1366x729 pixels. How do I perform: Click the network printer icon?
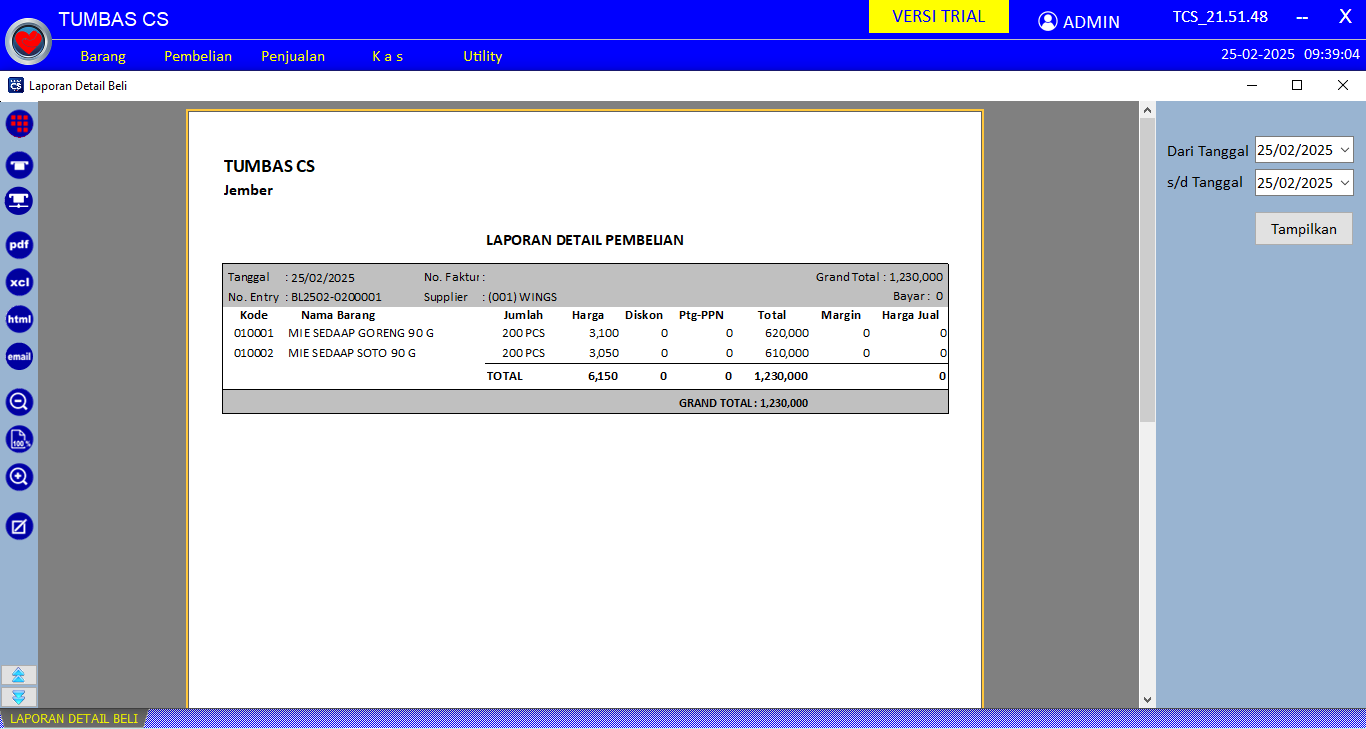19,202
